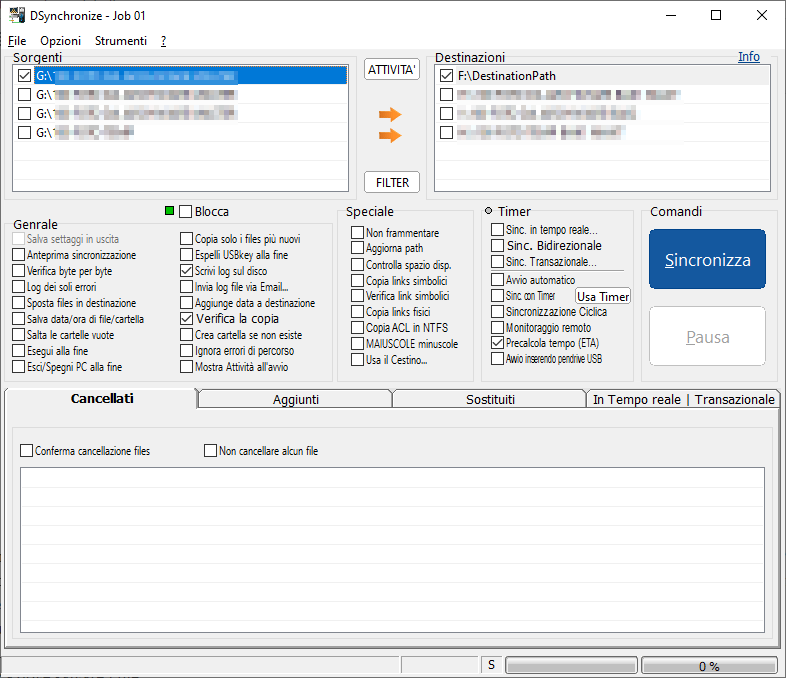This screenshot has width=786, height=678.
Task: Uncheck the F:\DestinationPath destination checkbox
Action: coord(446,76)
